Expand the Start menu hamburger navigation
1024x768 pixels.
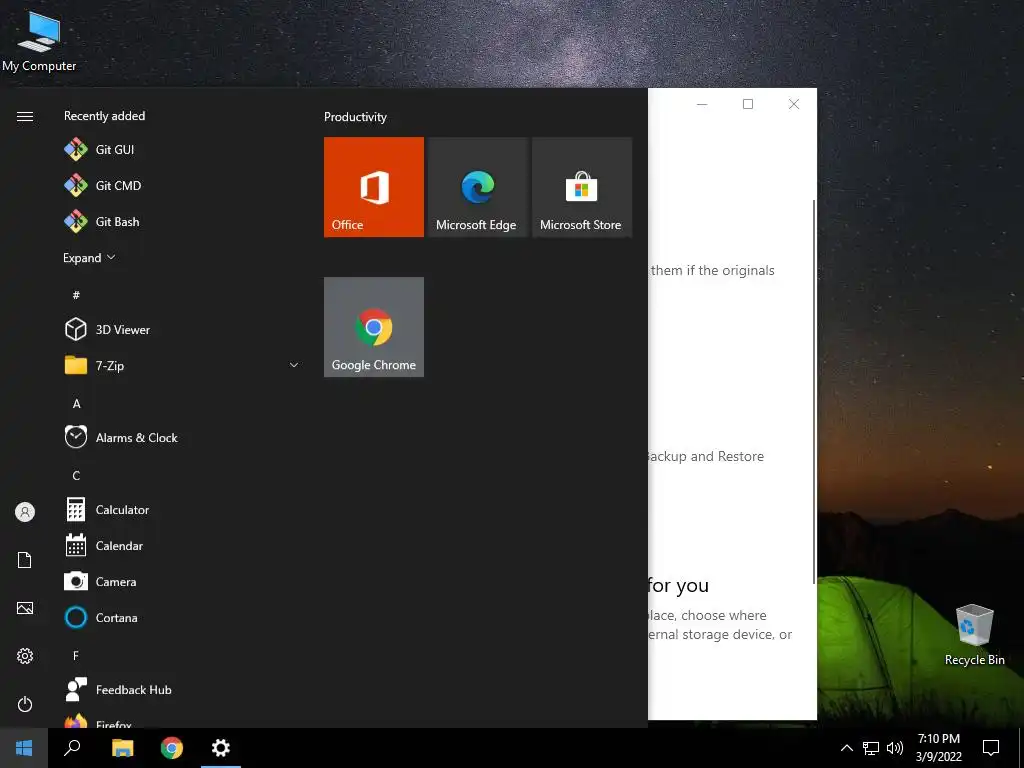pos(25,116)
